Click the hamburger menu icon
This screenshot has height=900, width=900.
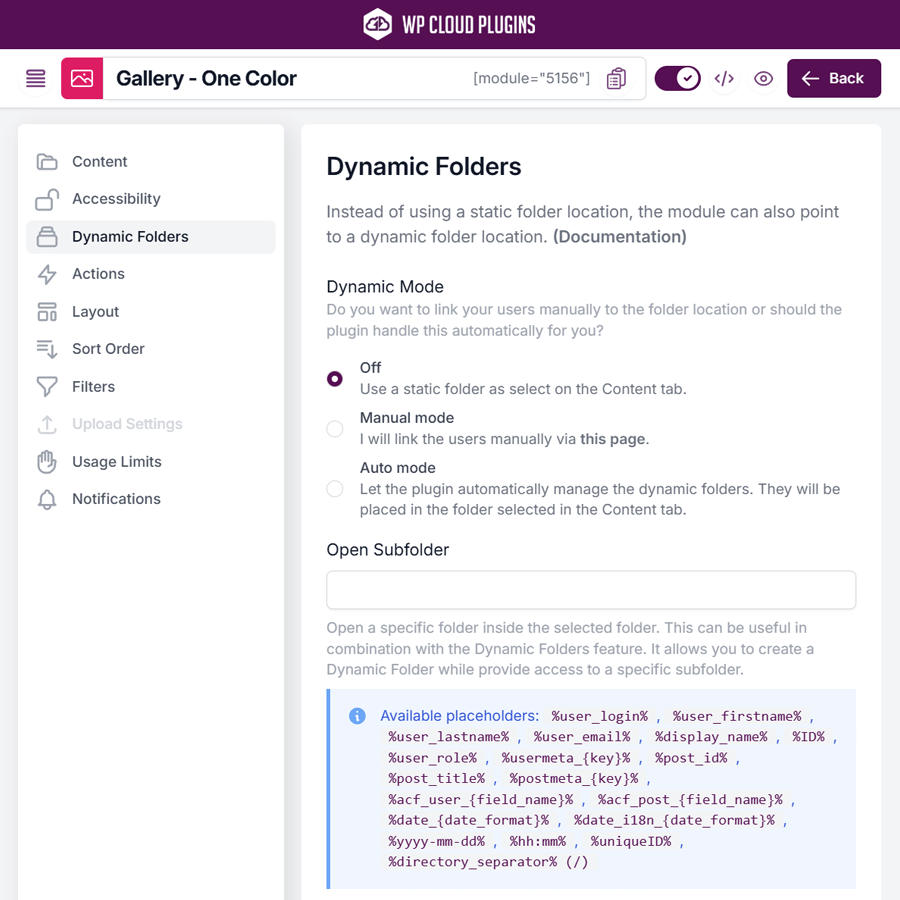click(x=36, y=78)
